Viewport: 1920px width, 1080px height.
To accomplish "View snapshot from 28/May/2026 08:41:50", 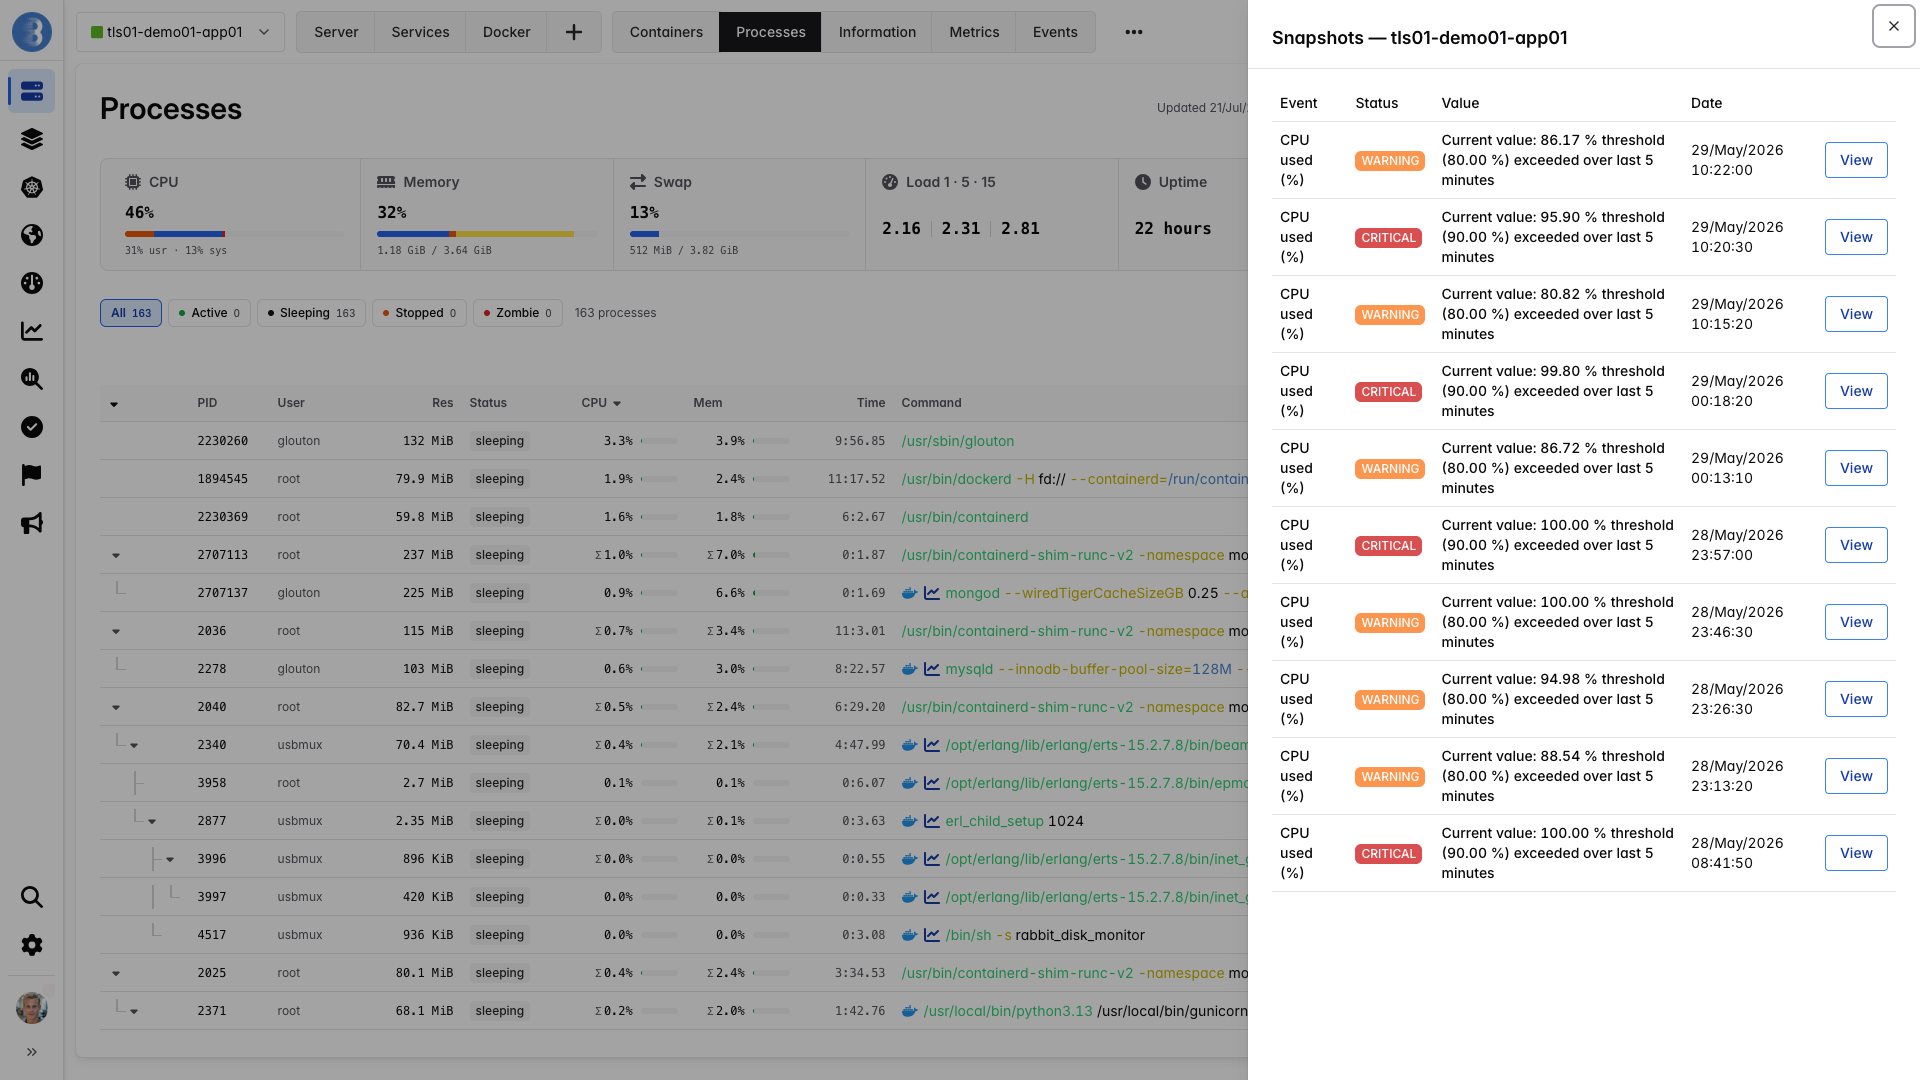I will coord(1856,853).
